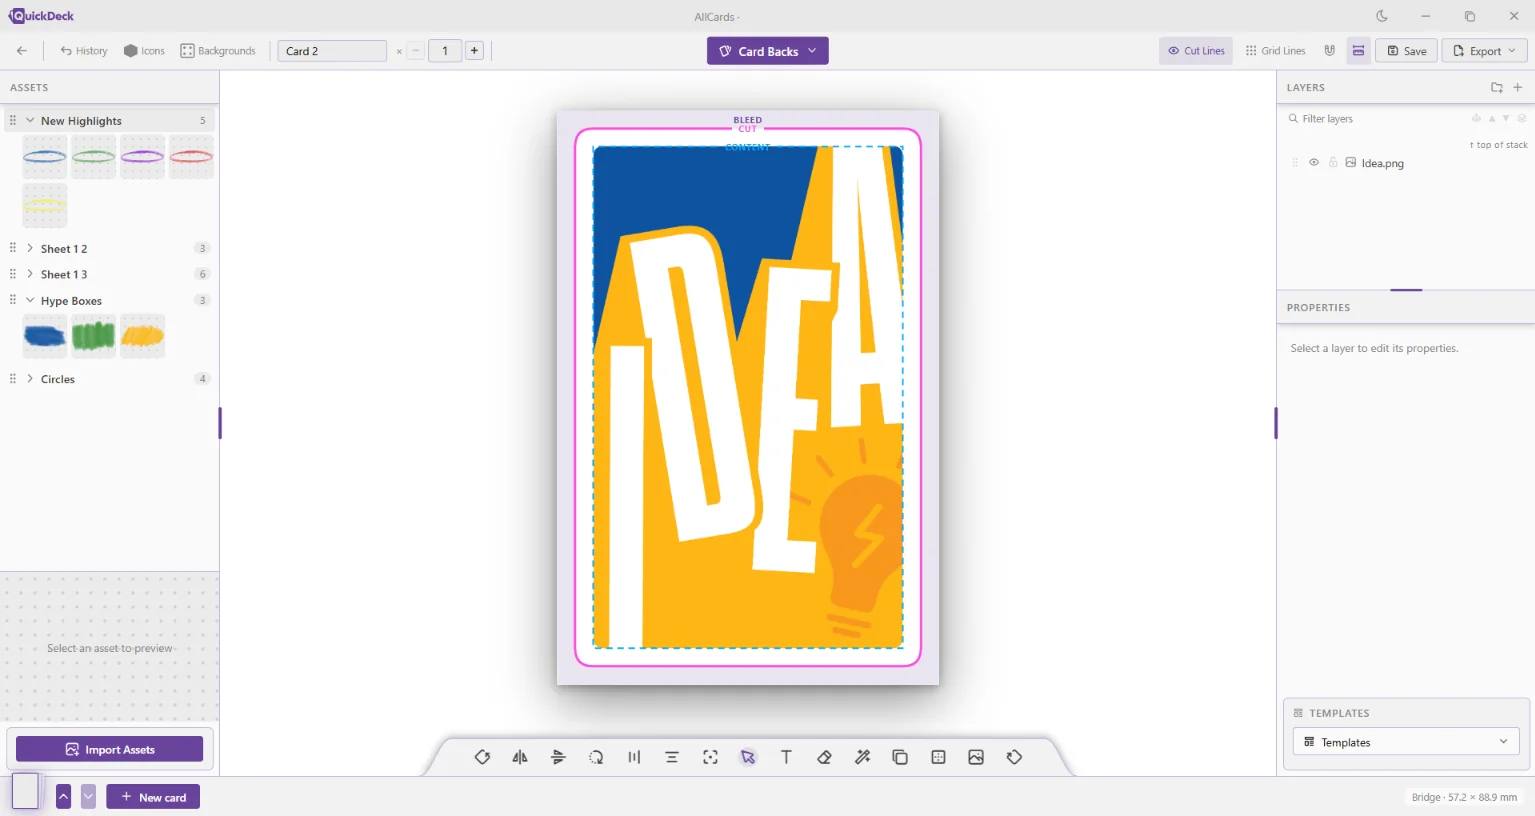Toggle the ruler guides button
The image size is (1535, 816).
point(1358,51)
